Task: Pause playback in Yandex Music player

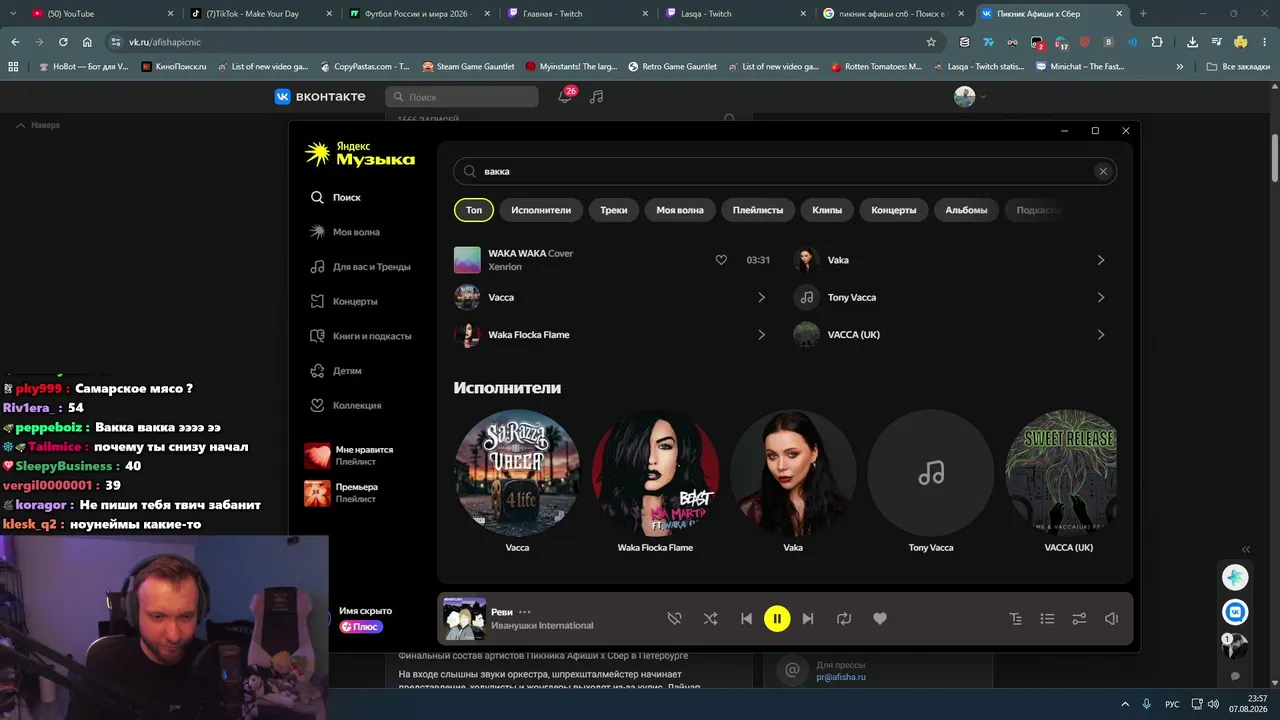Action: [777, 619]
